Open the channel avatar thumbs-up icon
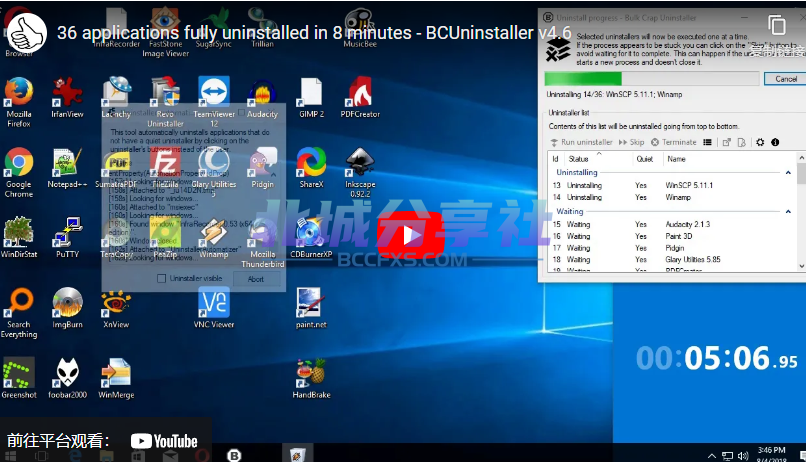 pos(27,33)
